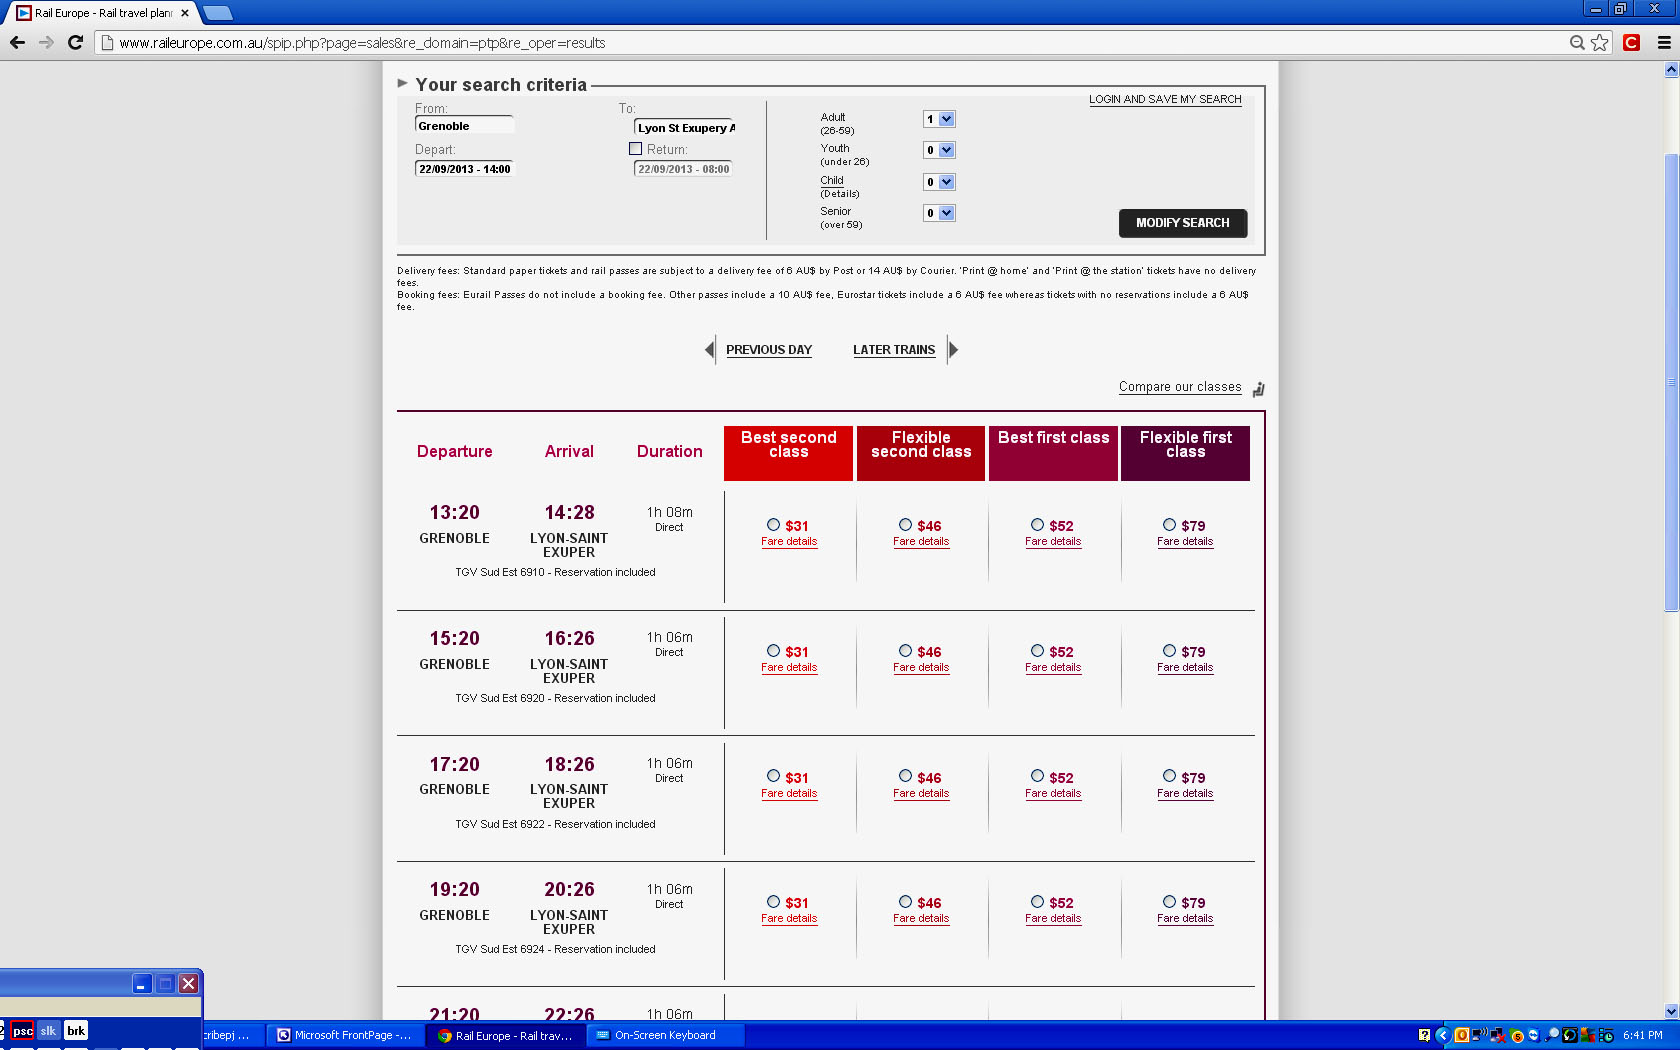
Task: Enable the Return checkbox
Action: 635,149
